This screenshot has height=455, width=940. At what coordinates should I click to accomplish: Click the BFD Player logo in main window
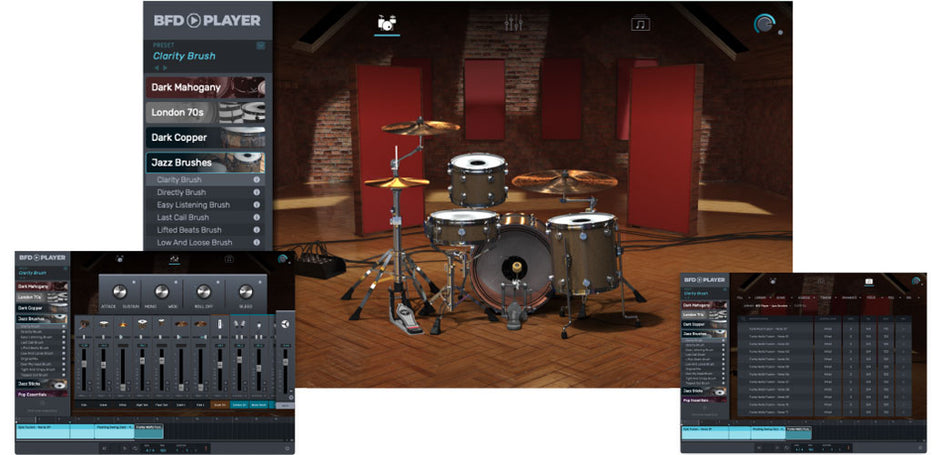click(x=207, y=20)
